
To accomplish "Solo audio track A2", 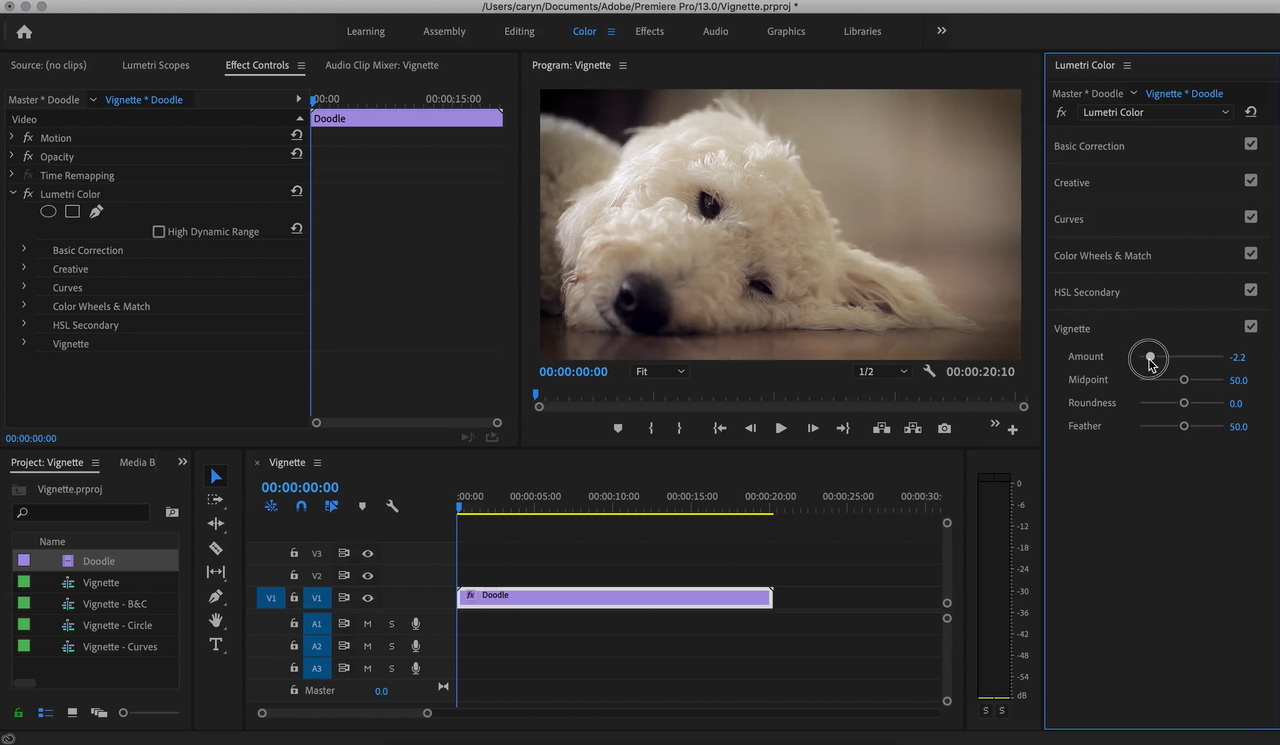I will point(391,646).
